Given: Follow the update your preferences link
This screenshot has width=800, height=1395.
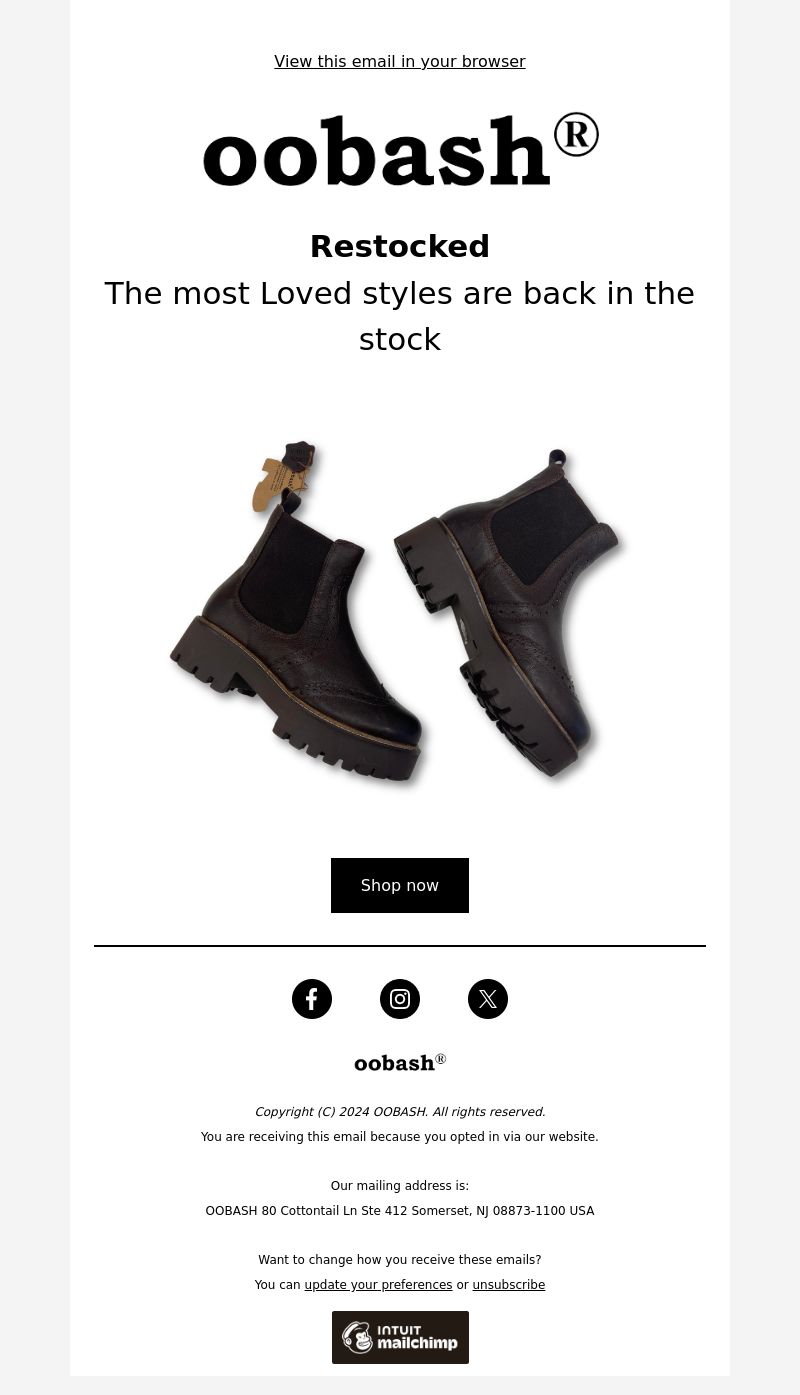Looking at the screenshot, I should pyautogui.click(x=378, y=1285).
